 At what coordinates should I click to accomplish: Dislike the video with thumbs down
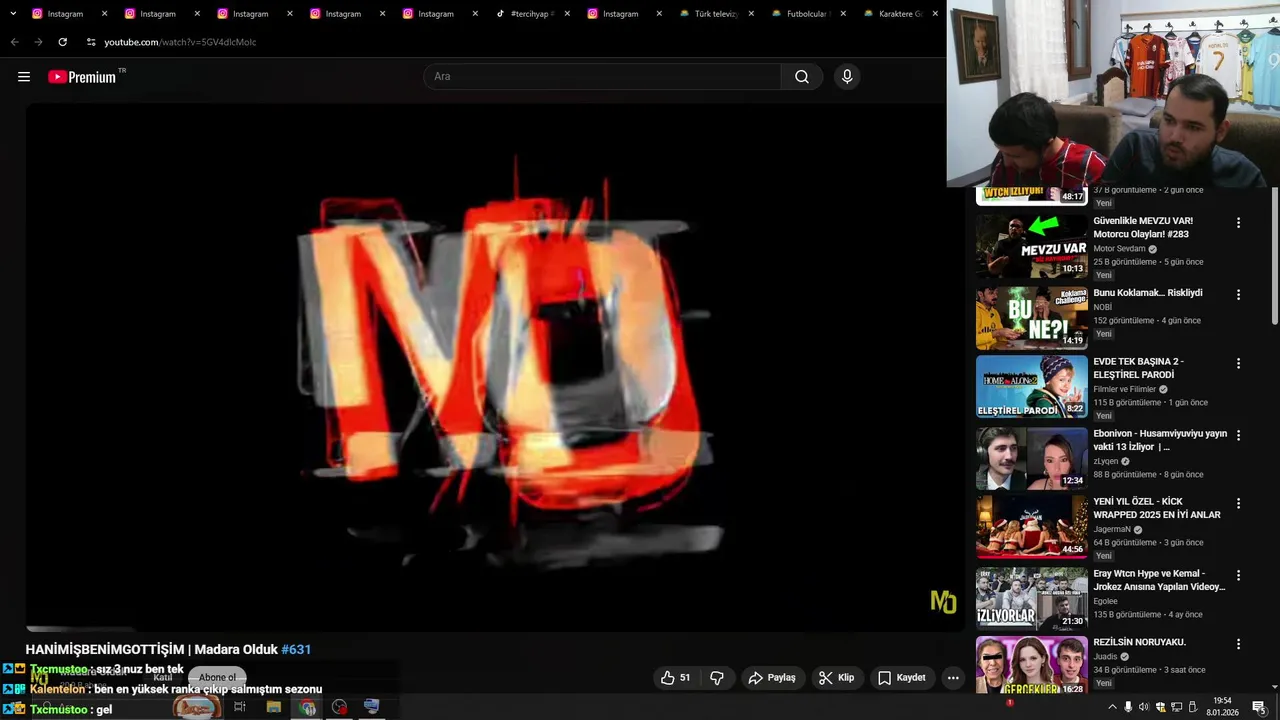(x=717, y=678)
